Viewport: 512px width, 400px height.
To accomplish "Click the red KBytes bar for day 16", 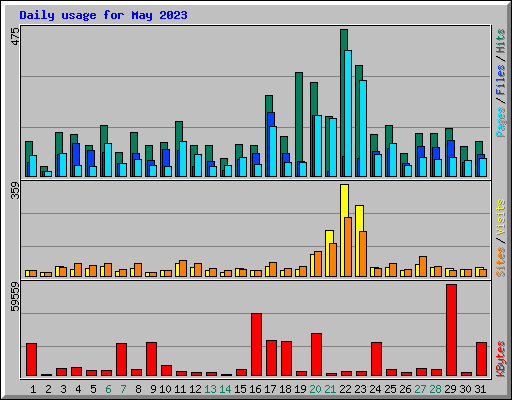I will (x=256, y=345).
